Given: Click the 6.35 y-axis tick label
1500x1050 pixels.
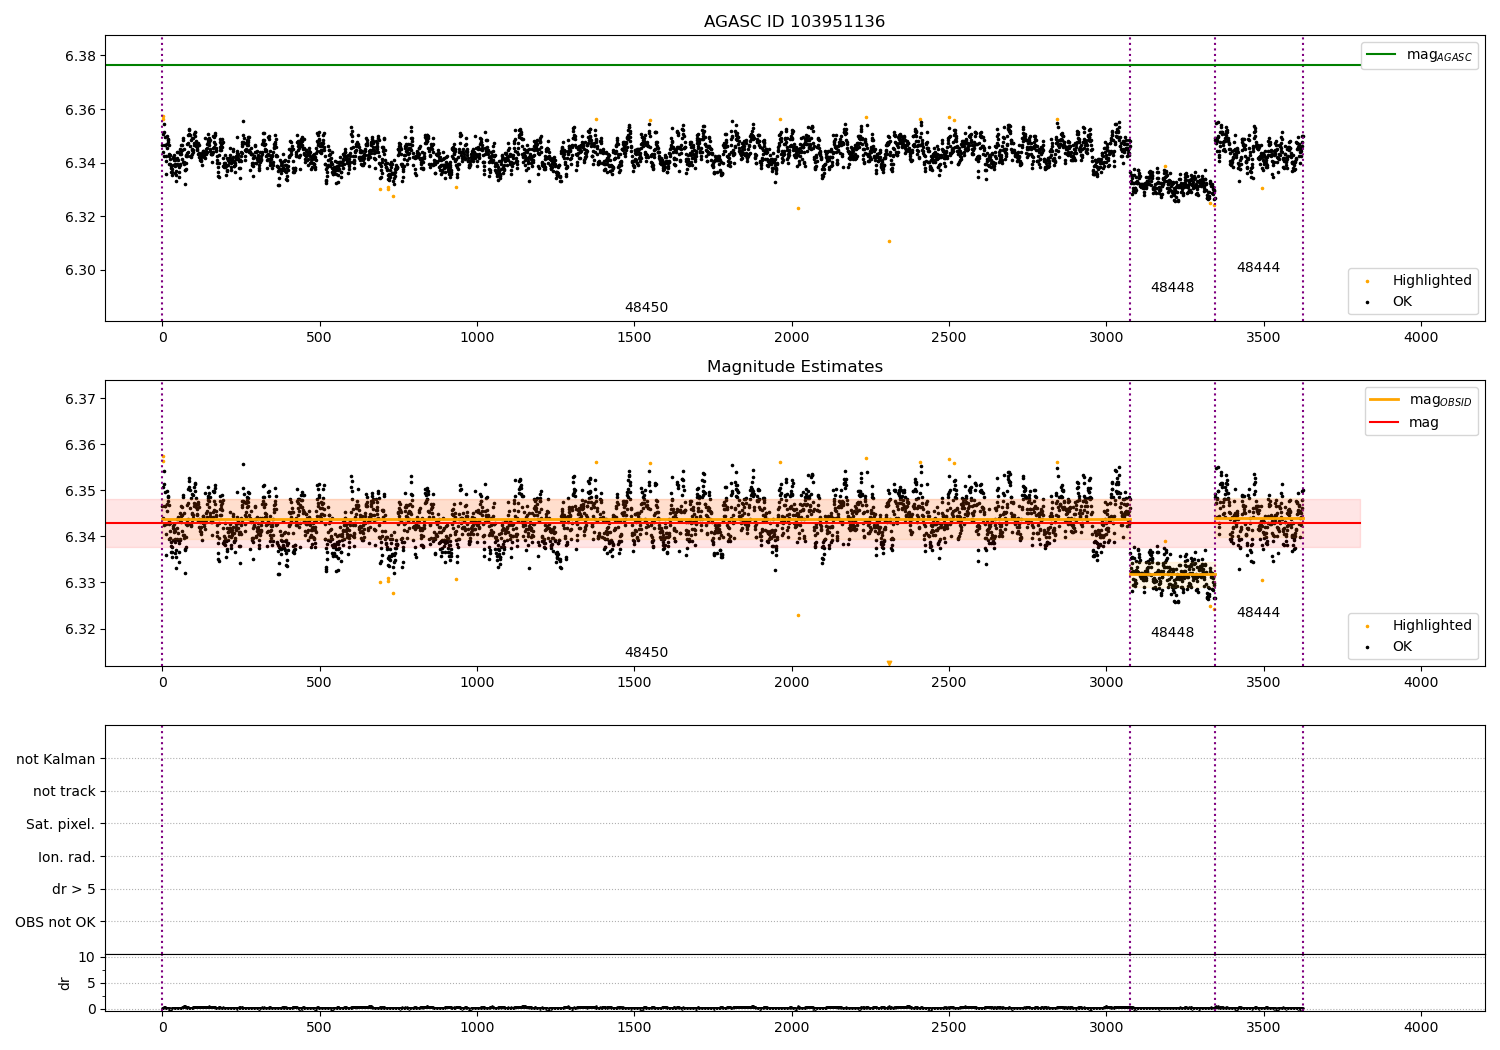Looking at the screenshot, I should [x=81, y=491].
